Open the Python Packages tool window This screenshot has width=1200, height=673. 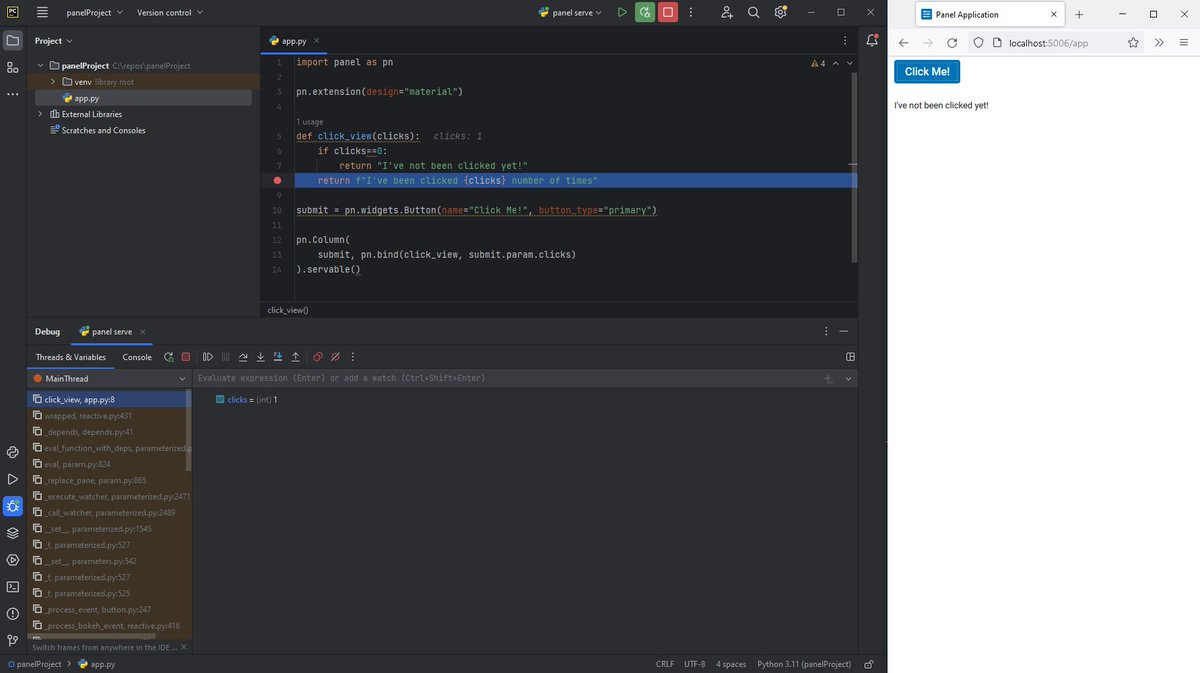(13, 453)
